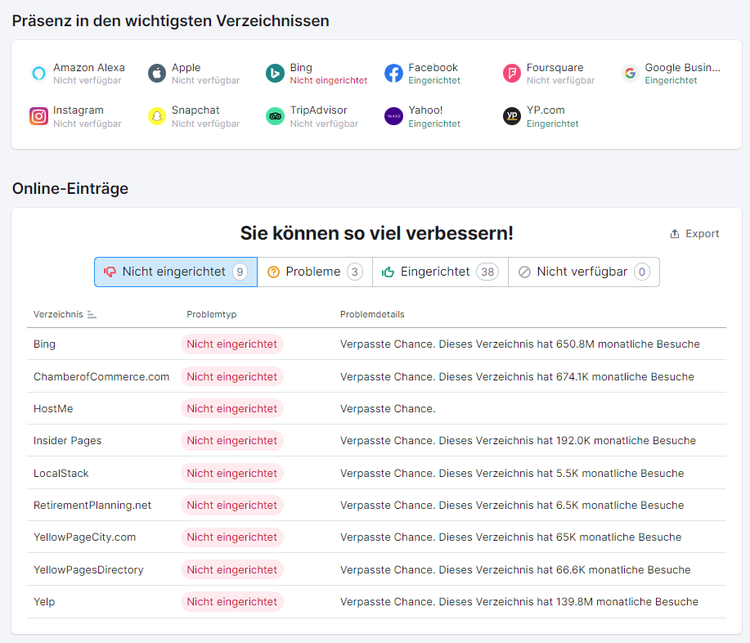Click the Export button

tap(695, 233)
